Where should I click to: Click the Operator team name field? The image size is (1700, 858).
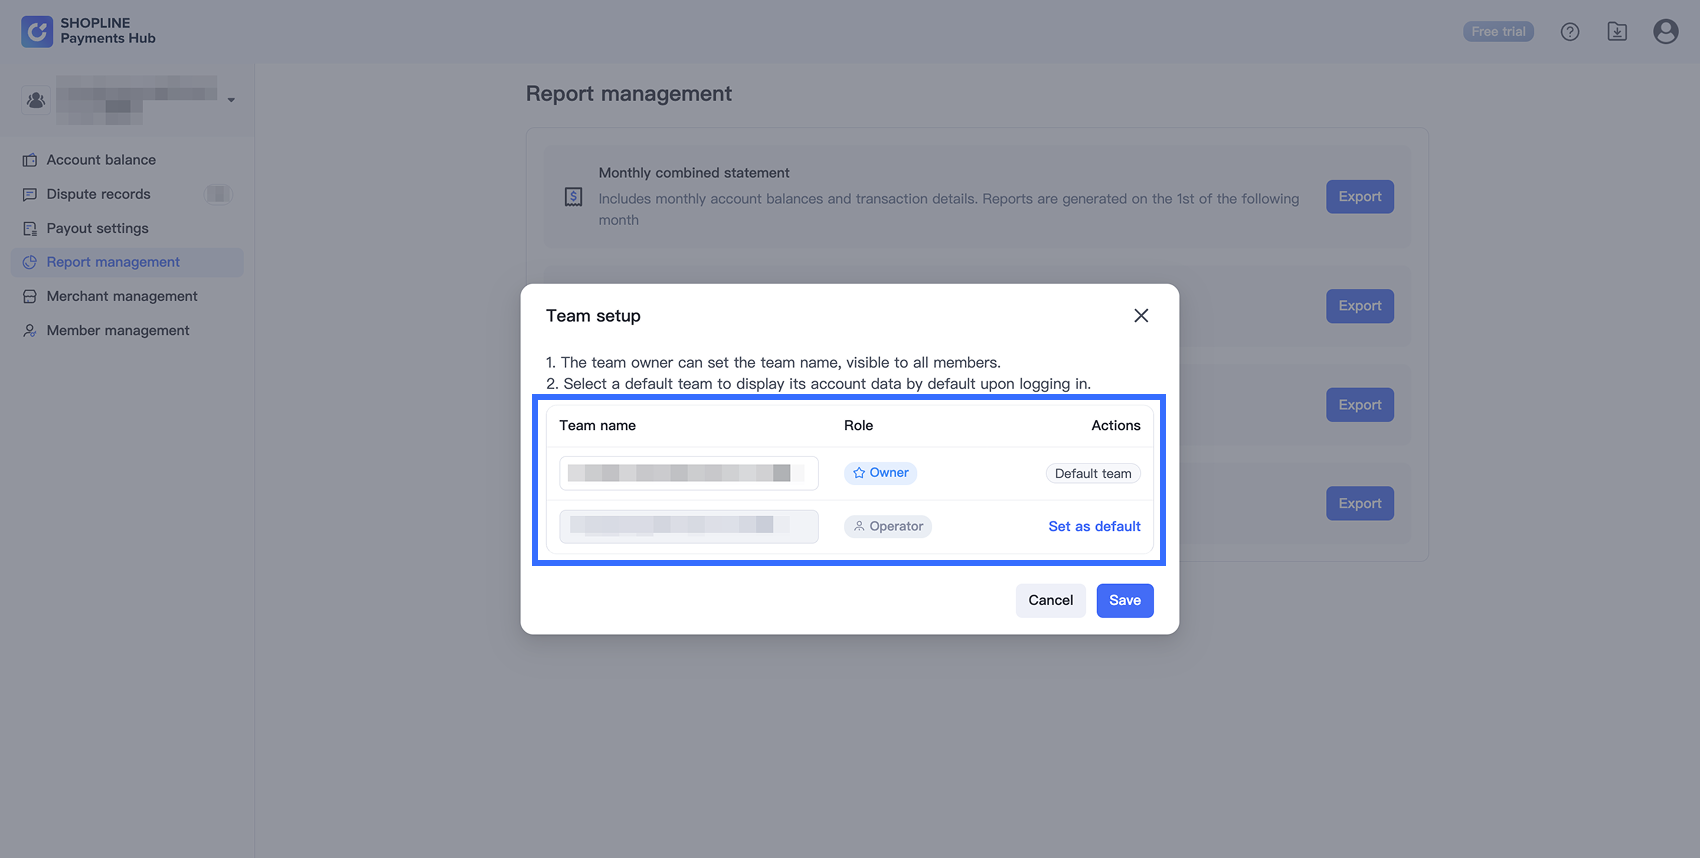[x=689, y=526]
